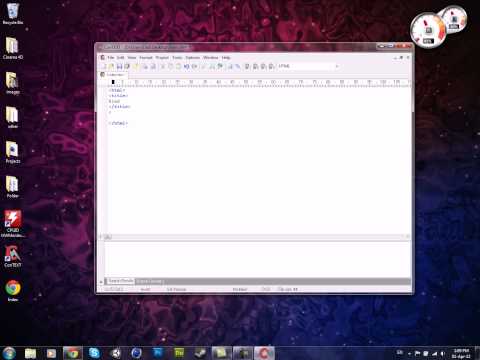The height and width of the screenshot is (360, 480).
Task: Select the Folder desktop icon
Action: 13,187
